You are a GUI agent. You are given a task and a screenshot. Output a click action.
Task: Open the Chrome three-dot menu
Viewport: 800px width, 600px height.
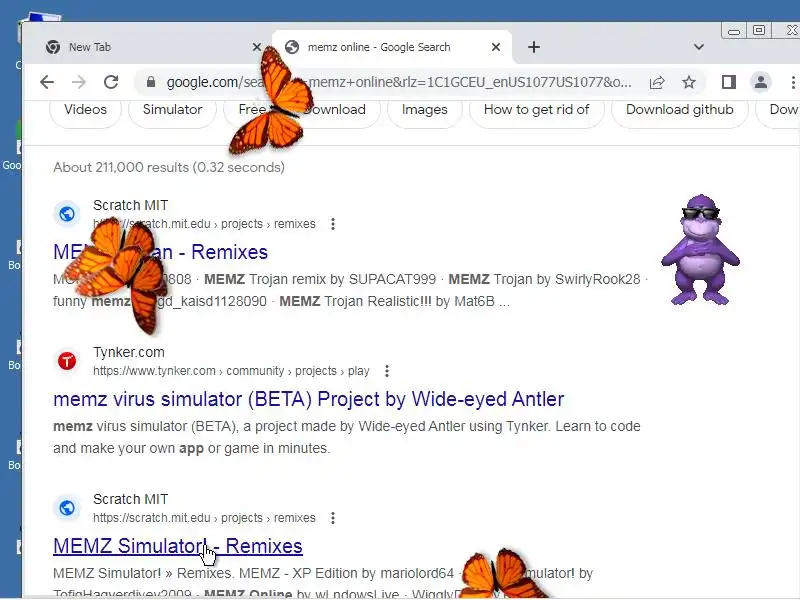tap(792, 82)
